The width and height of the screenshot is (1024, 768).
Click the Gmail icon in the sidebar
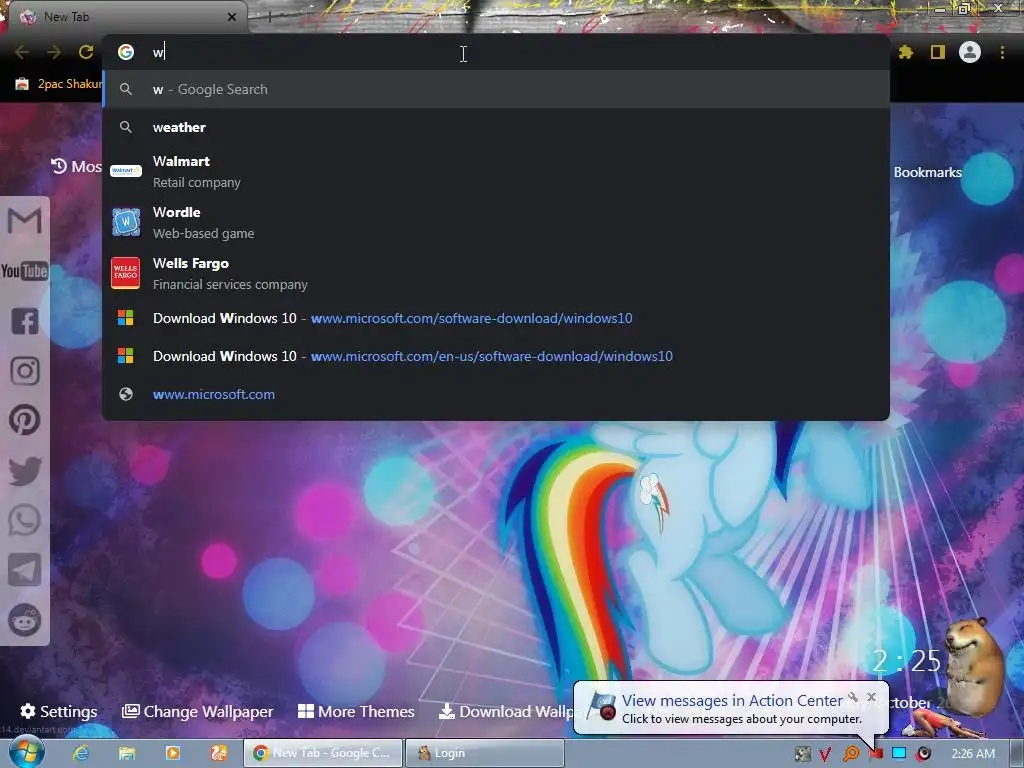click(x=24, y=220)
